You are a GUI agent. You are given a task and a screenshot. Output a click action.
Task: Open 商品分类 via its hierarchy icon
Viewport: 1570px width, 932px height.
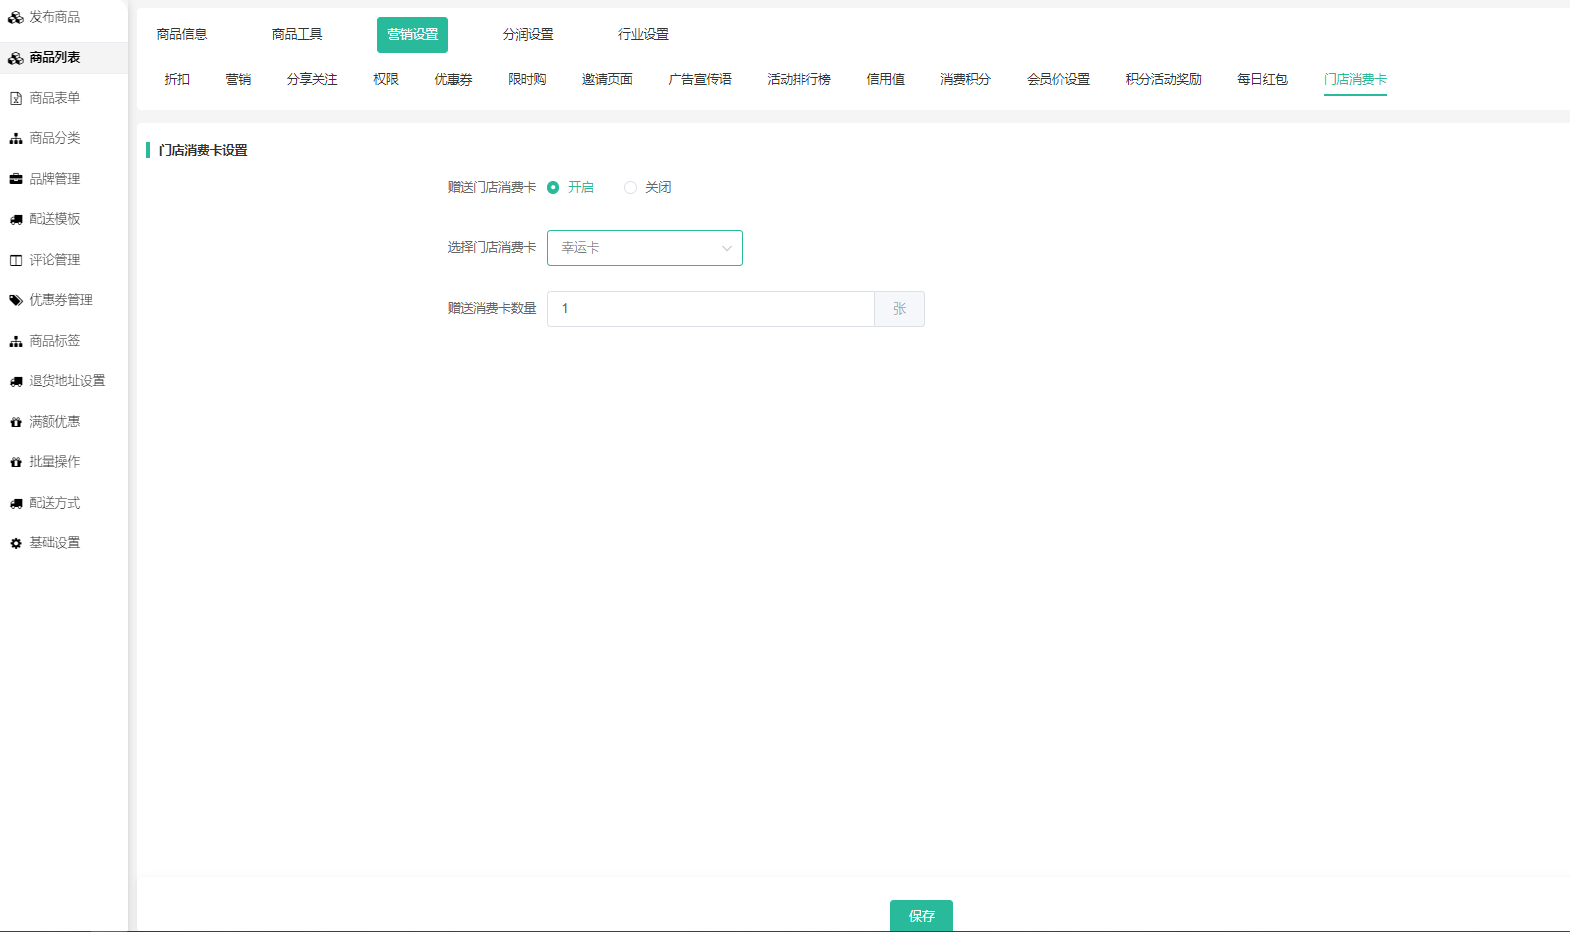16,138
